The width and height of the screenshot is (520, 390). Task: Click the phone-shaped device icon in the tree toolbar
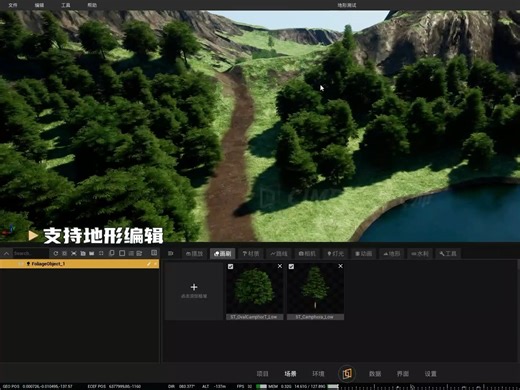click(112, 253)
